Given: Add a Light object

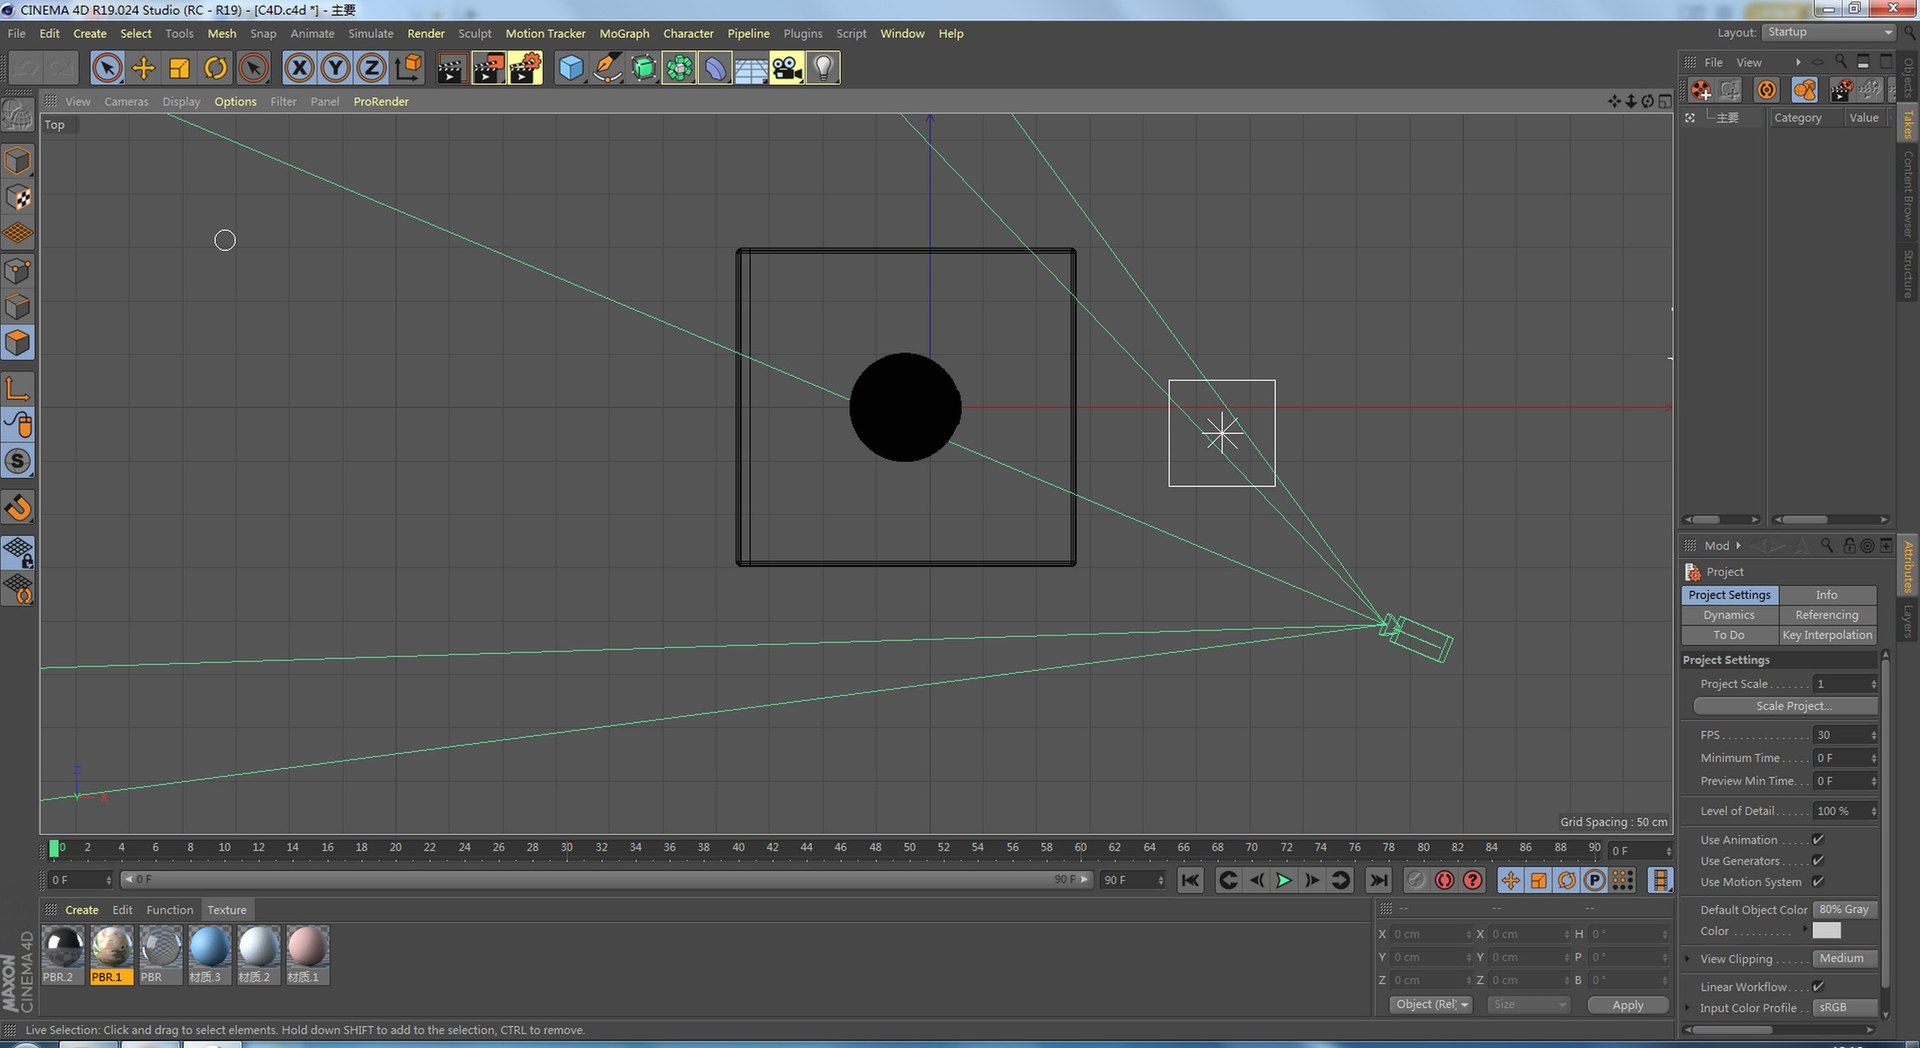Looking at the screenshot, I should point(823,68).
